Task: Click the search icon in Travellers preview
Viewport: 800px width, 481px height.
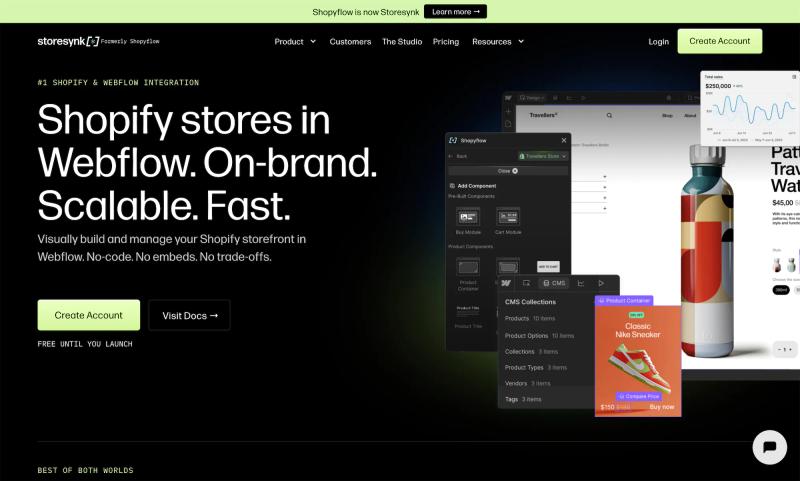Action: coord(609,116)
